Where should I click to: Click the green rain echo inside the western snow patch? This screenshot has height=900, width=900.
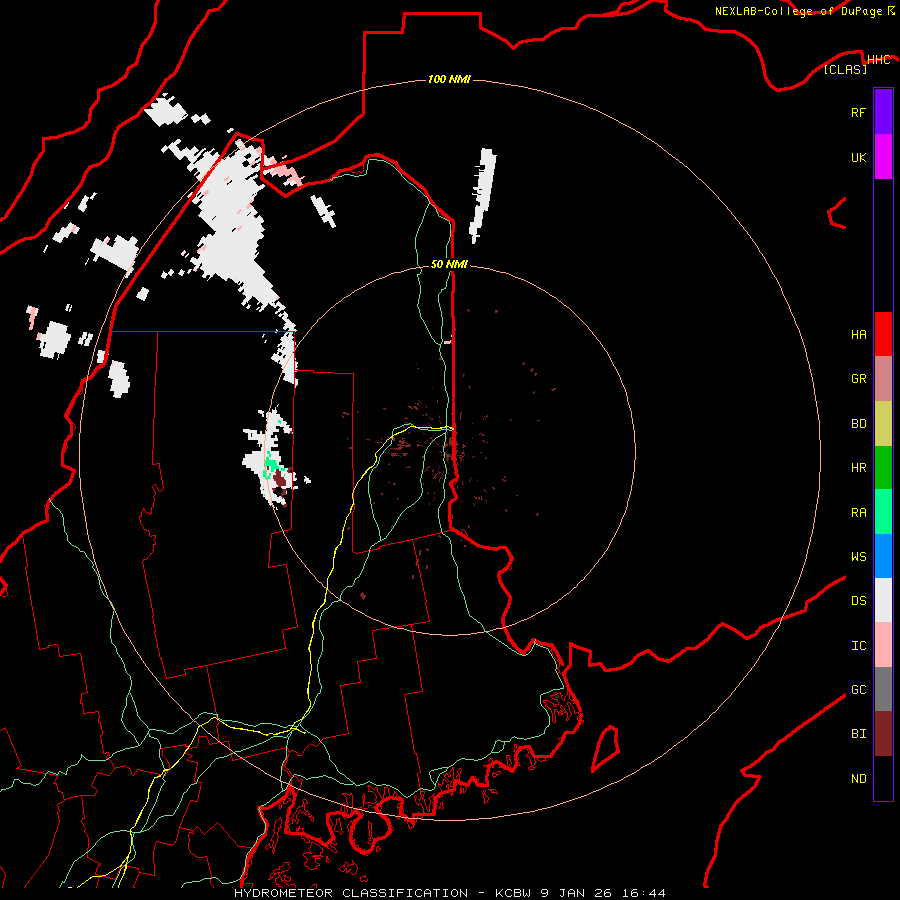[270, 464]
